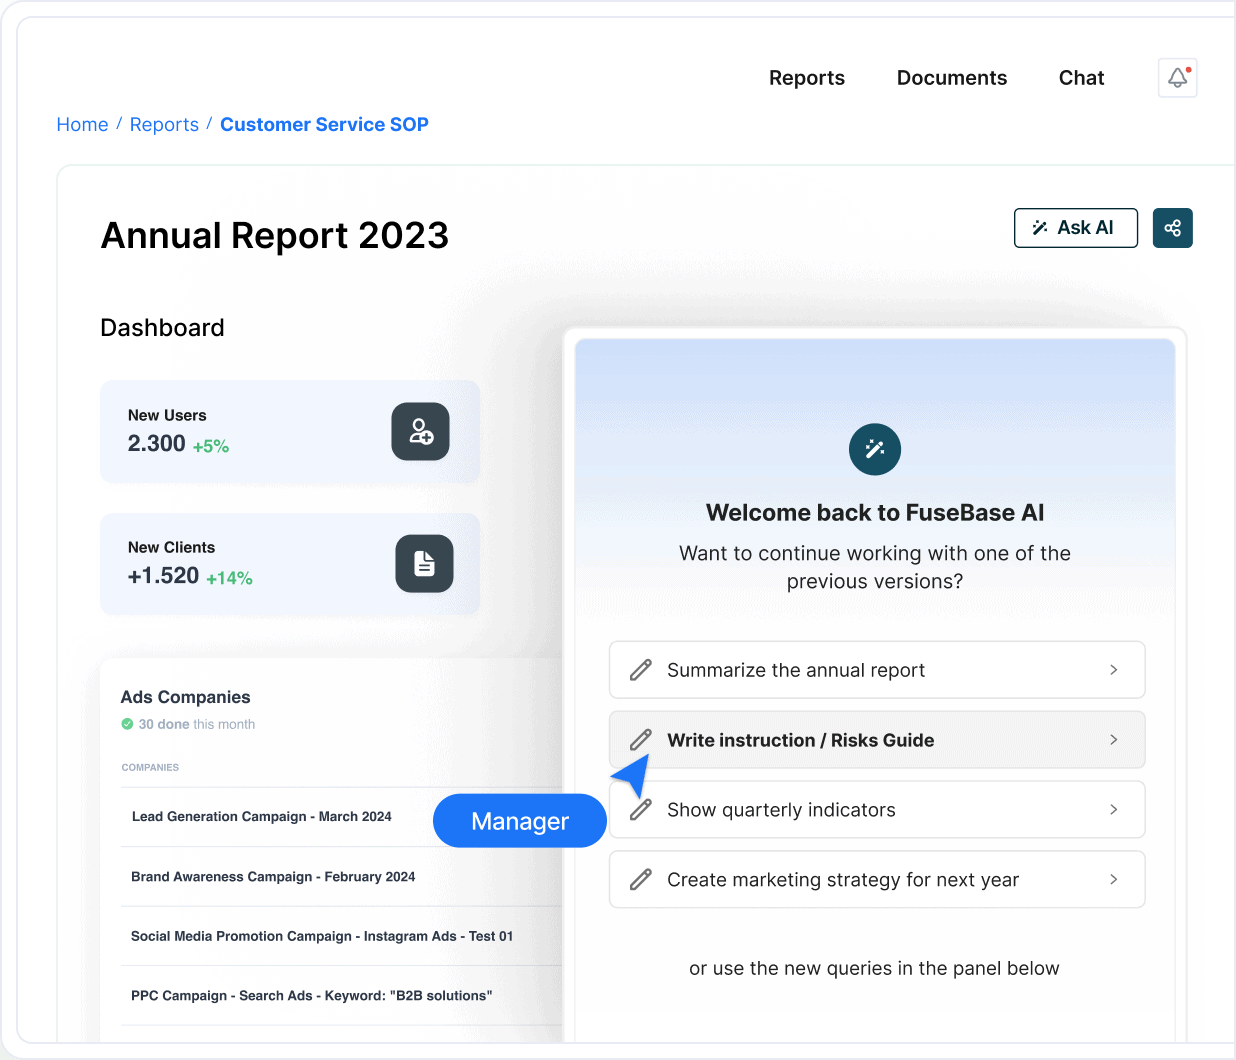Screen dimensions: 1236x1060
Task: Click green check icon beside 30 done
Action: pyautogui.click(x=127, y=724)
